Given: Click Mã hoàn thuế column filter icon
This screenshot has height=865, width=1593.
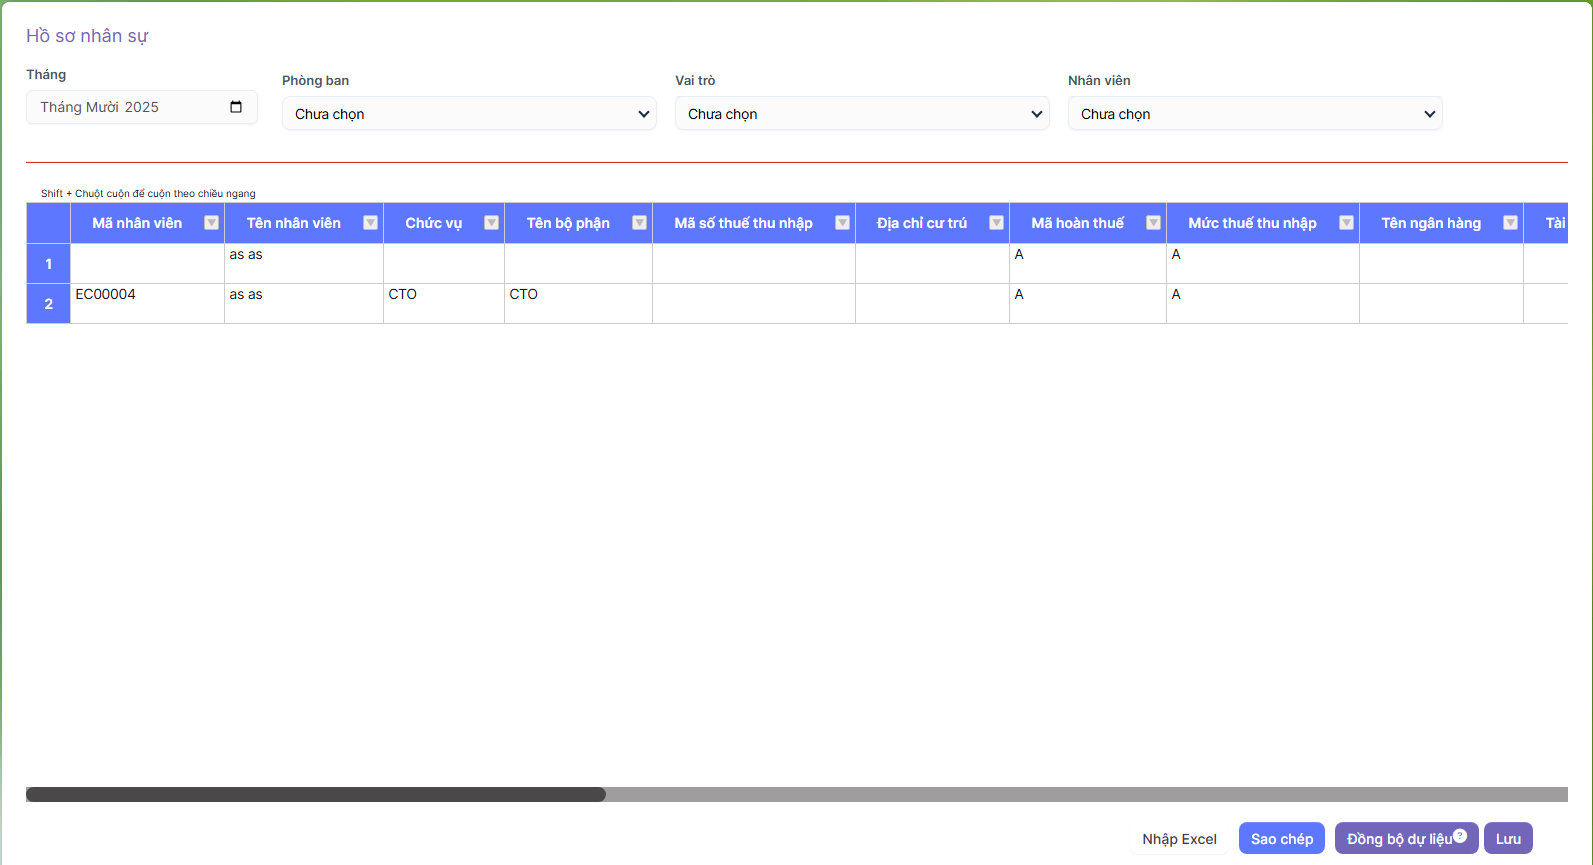Looking at the screenshot, I should pos(1153,223).
